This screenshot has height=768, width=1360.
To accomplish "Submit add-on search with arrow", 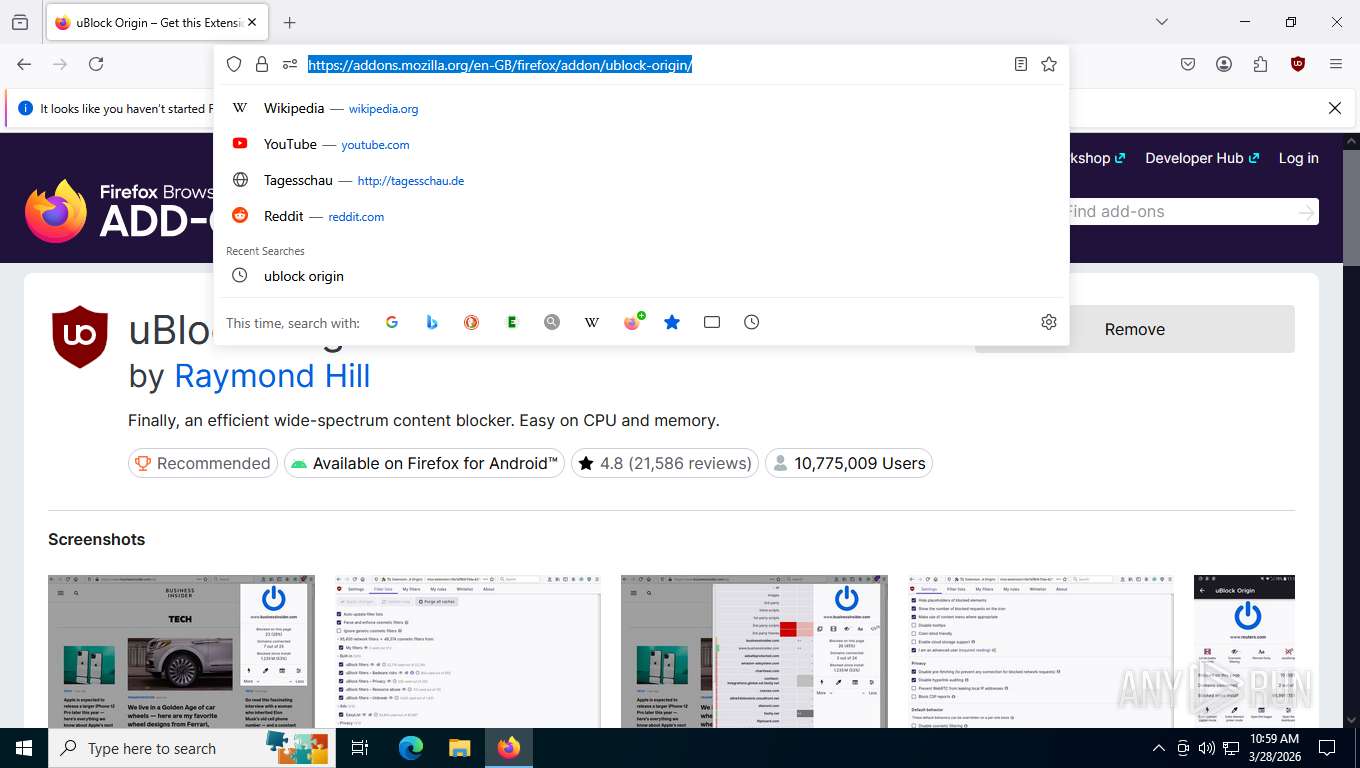I will [1306, 212].
